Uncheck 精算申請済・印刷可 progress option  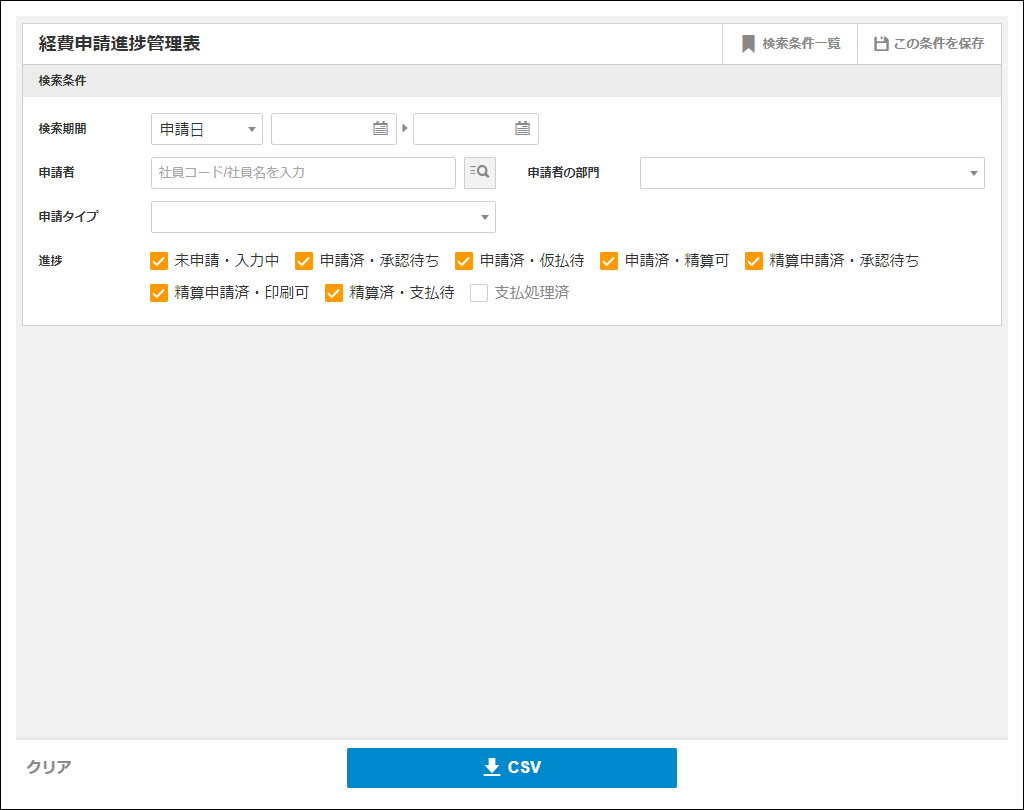pyautogui.click(x=158, y=293)
